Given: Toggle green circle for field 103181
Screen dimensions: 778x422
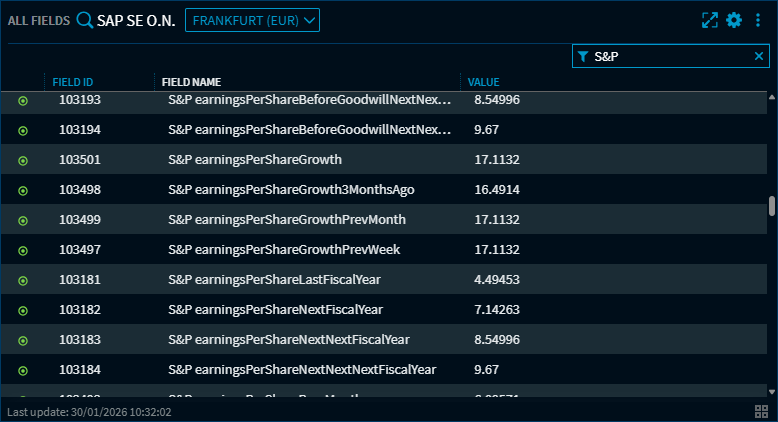Looking at the screenshot, I should coord(23,280).
